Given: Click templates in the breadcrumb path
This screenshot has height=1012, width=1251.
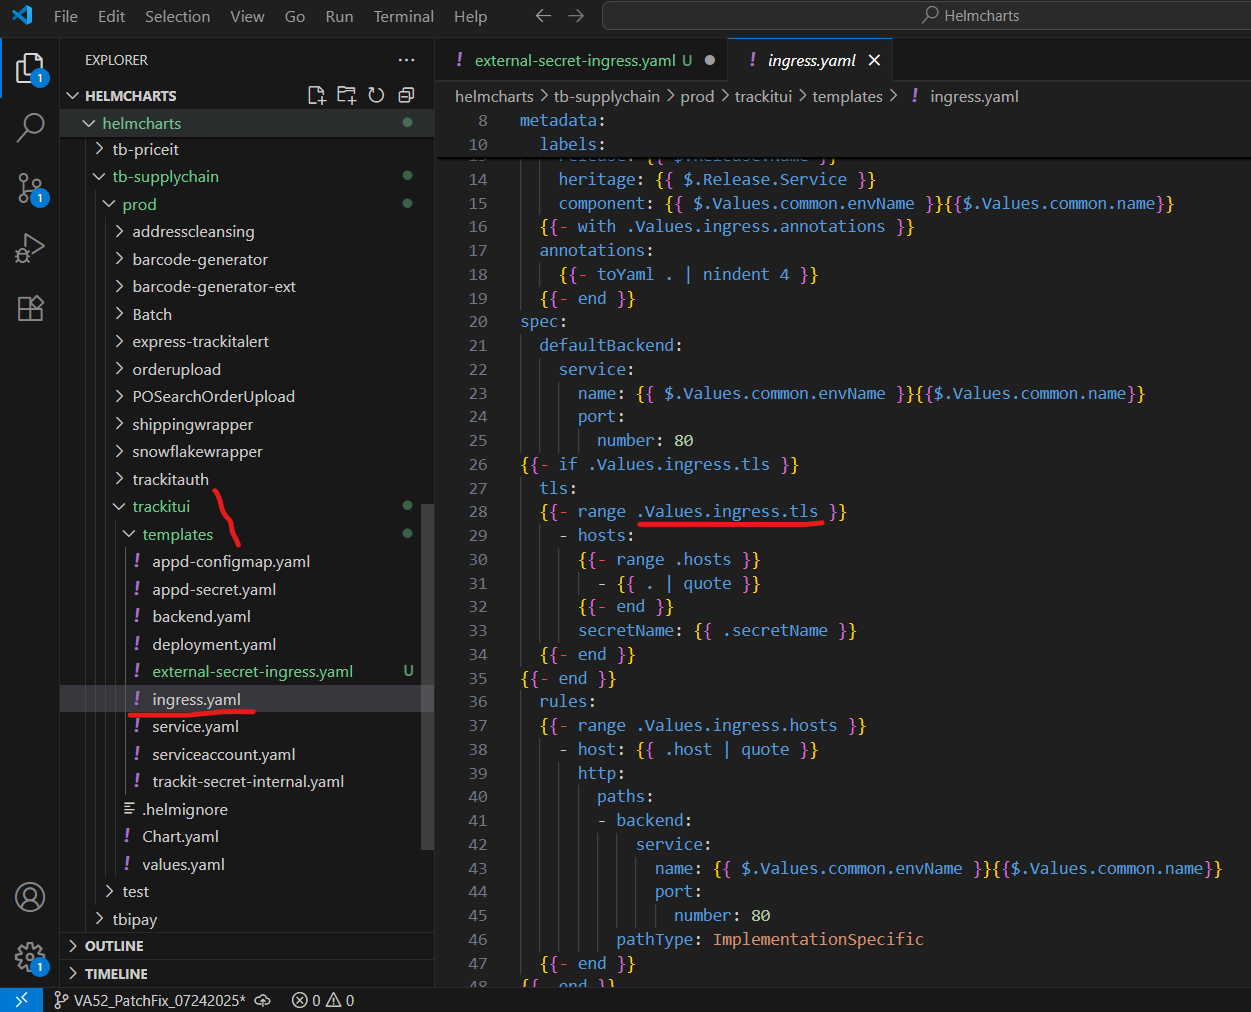Looking at the screenshot, I should click(x=846, y=96).
